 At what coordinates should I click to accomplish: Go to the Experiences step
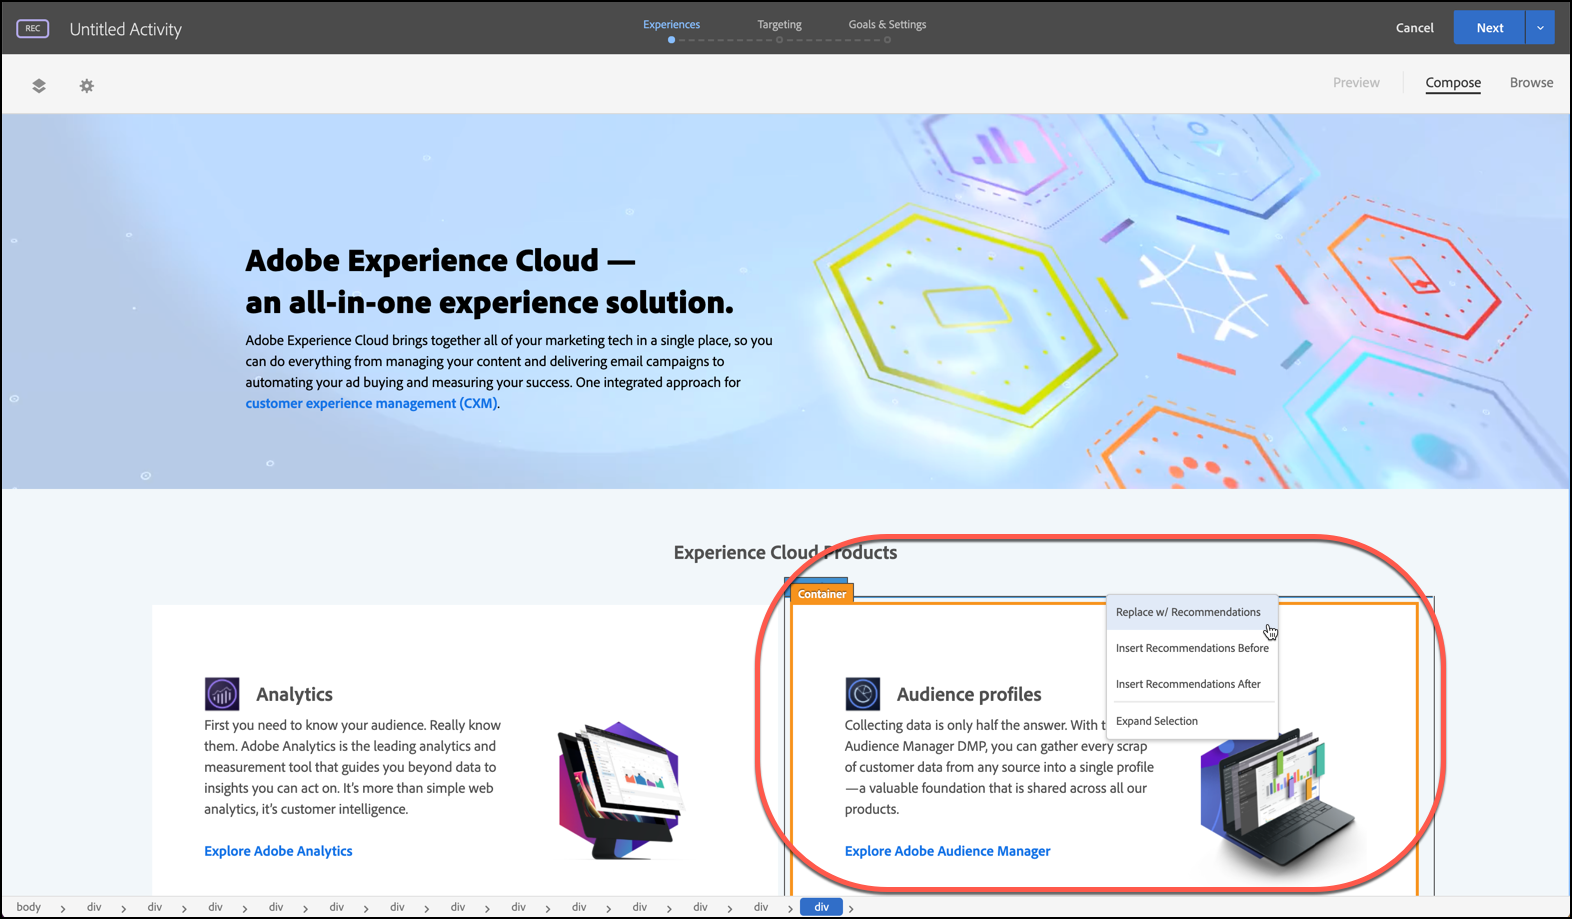672,24
